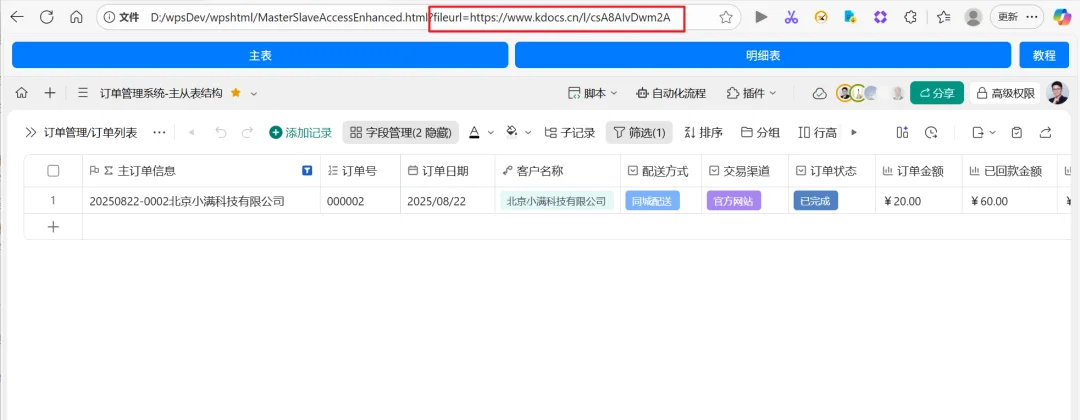1080x420 pixels.
Task: Go to the kdocs home icon
Action: coord(21,93)
